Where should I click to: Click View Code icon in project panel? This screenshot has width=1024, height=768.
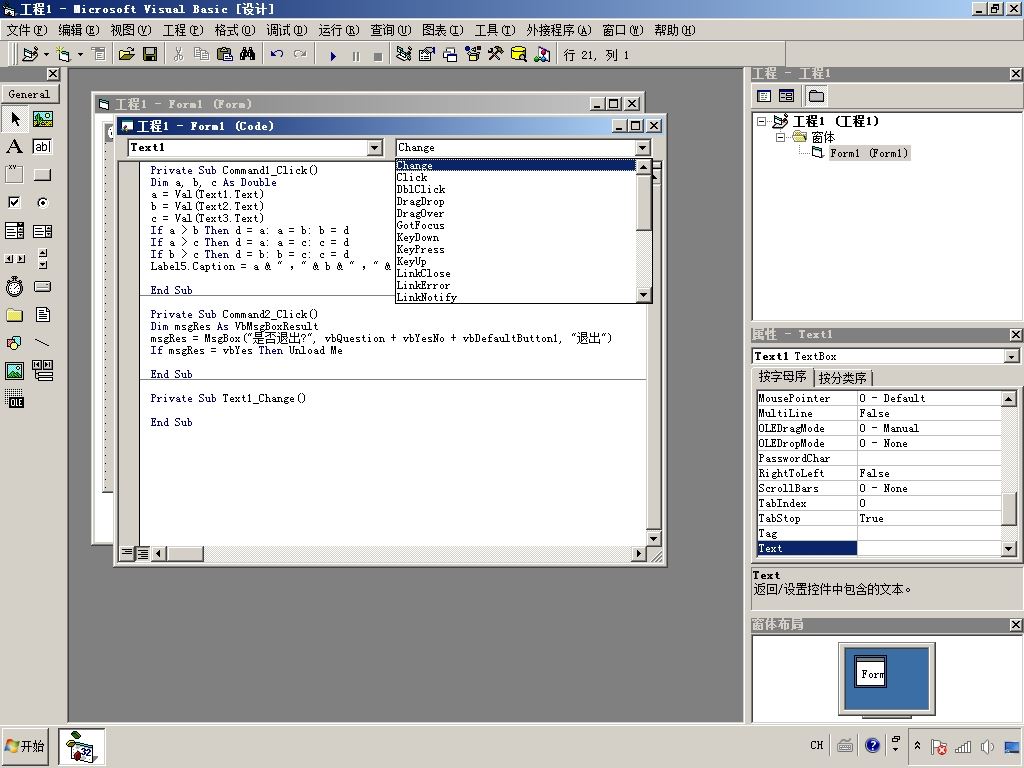pos(764,96)
